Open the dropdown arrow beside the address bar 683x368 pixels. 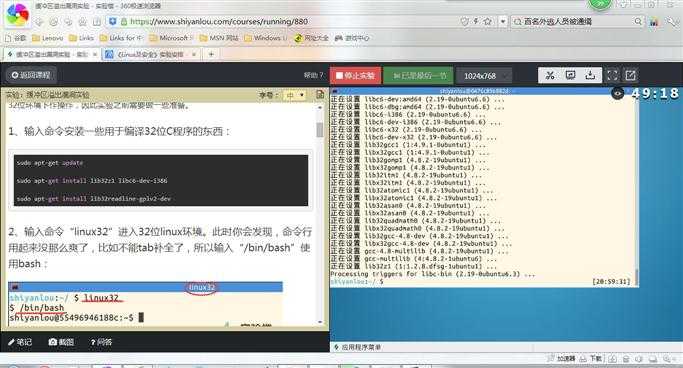tap(503, 21)
